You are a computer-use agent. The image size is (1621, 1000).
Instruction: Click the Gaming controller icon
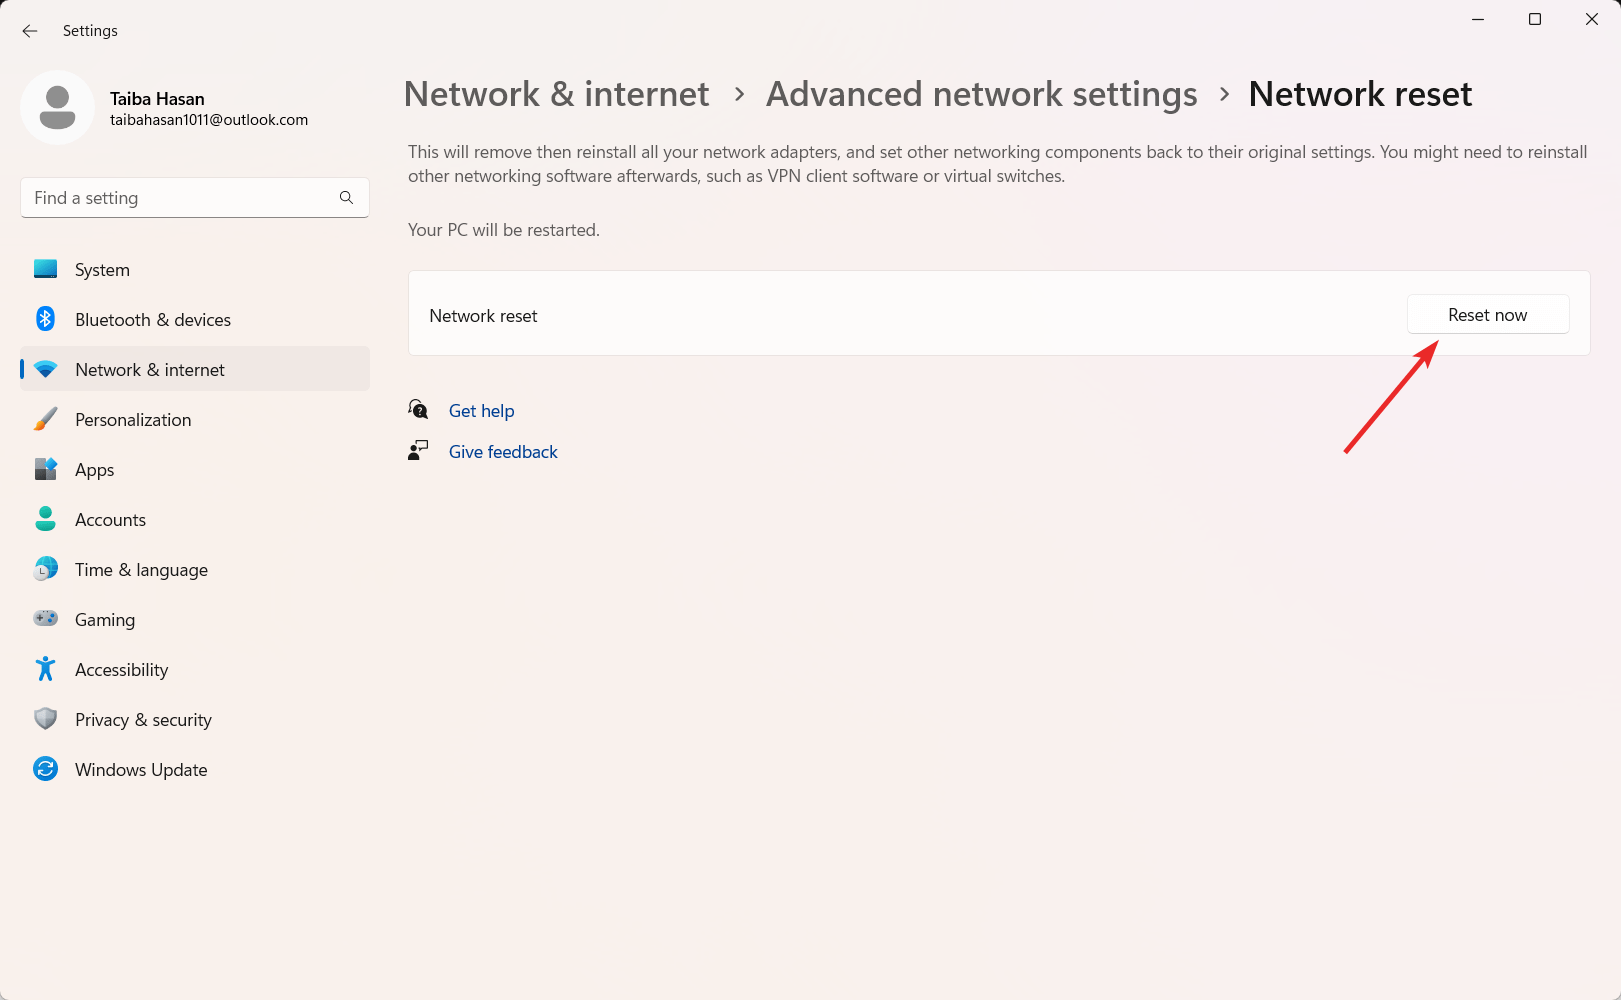tap(46, 619)
